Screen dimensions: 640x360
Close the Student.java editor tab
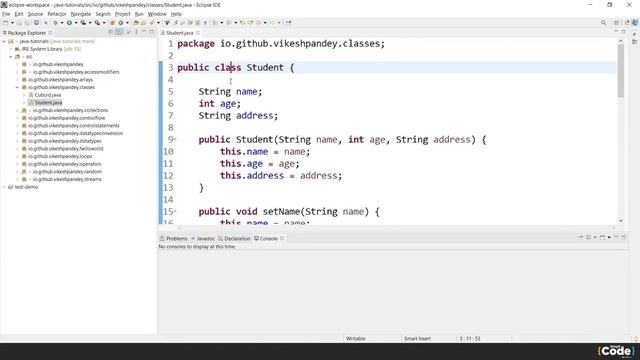(x=198, y=33)
